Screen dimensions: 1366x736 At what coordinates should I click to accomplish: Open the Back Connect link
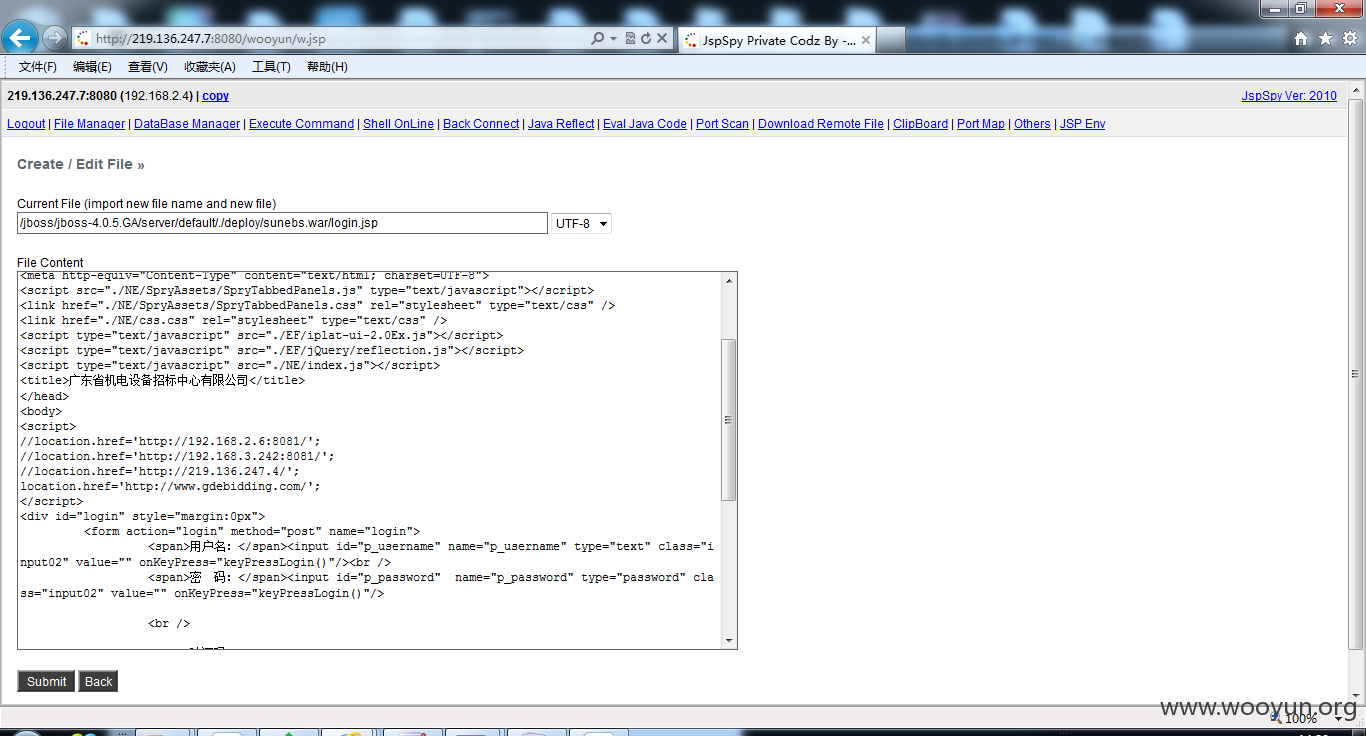pos(481,124)
